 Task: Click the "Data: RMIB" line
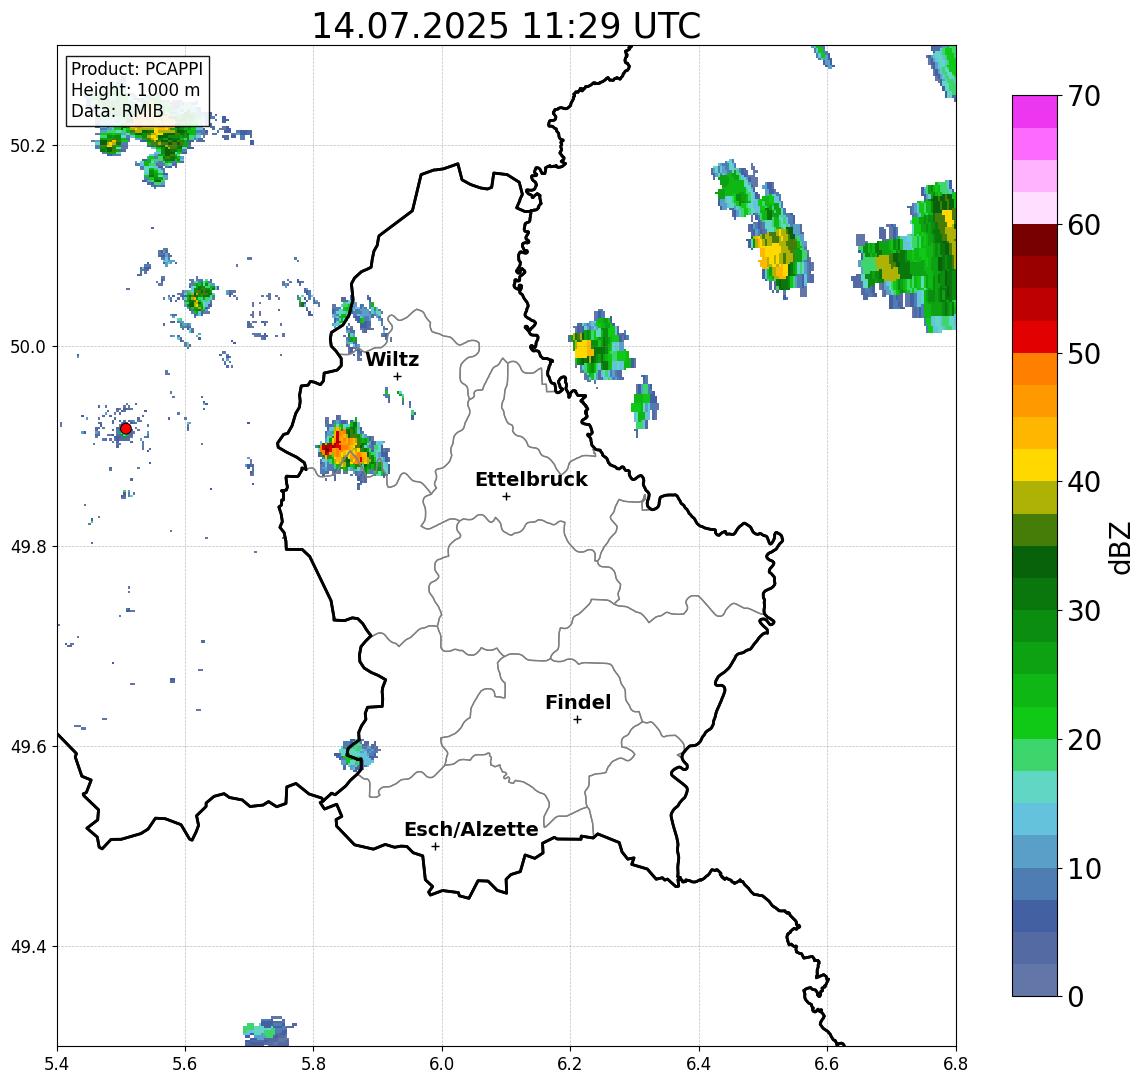point(117,112)
